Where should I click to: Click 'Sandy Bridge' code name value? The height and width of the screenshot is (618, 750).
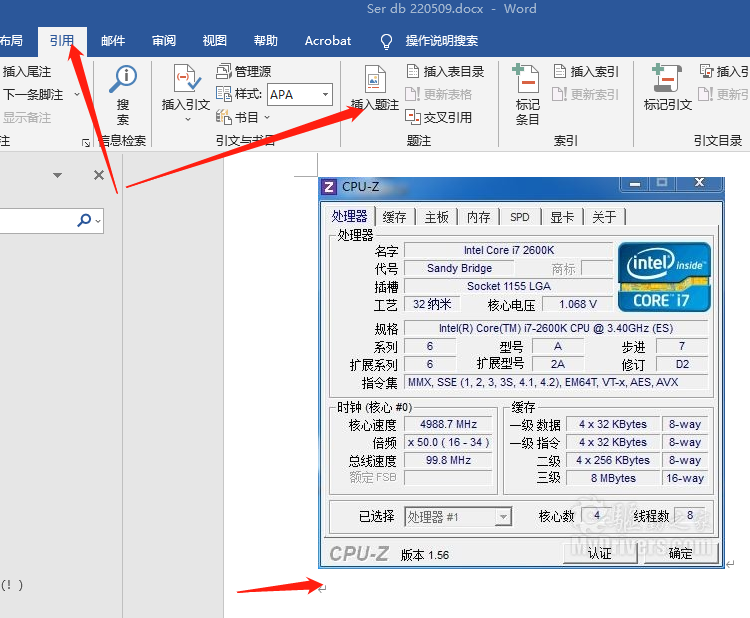tap(459, 268)
